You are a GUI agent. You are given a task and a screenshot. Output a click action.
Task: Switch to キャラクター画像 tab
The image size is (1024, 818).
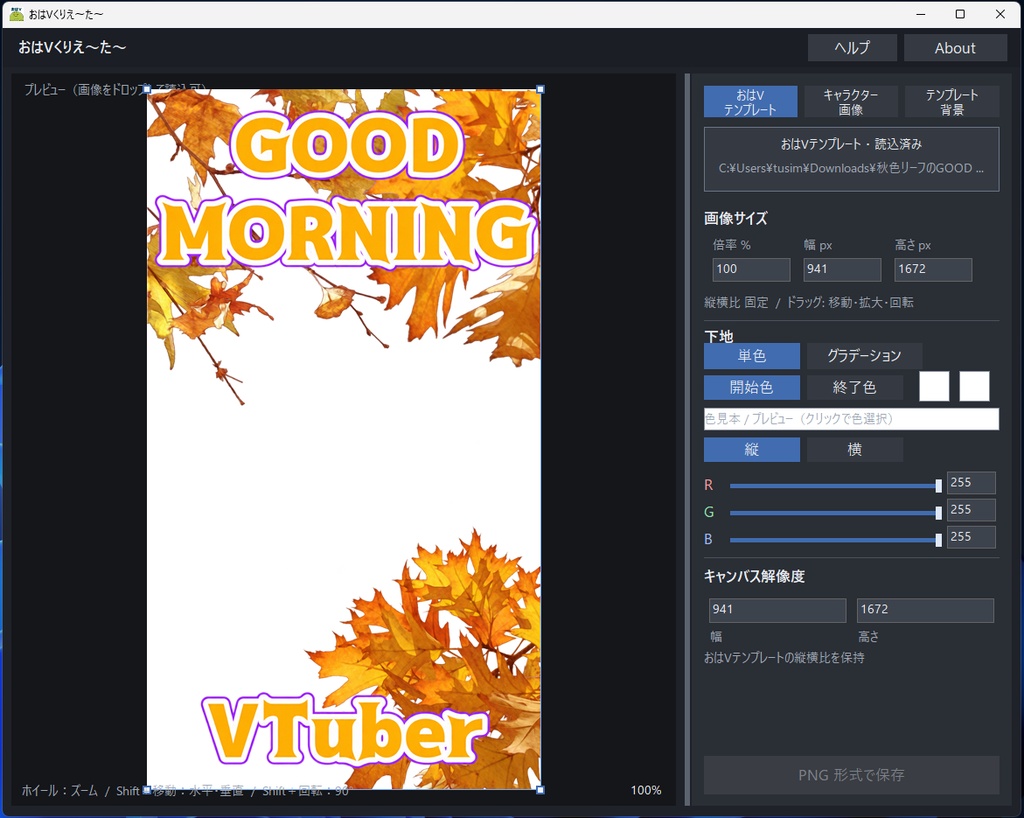(850, 102)
